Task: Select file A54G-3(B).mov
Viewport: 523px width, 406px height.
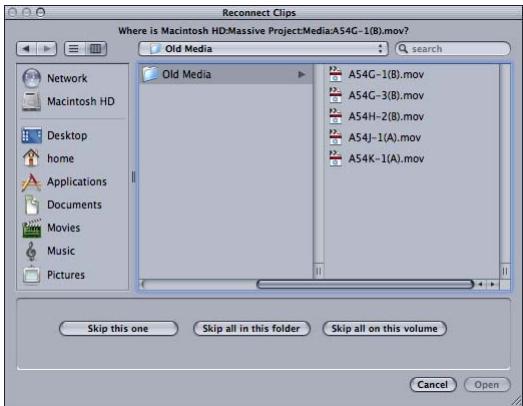Action: [377, 95]
